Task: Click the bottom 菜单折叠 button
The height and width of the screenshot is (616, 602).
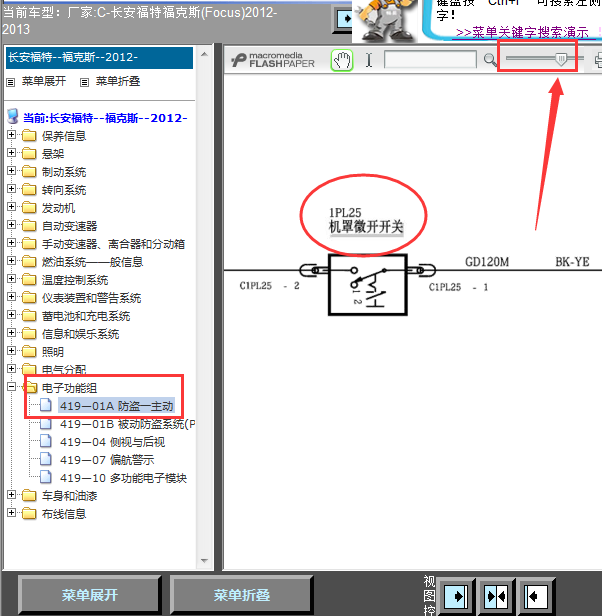Action: pyautogui.click(x=242, y=595)
